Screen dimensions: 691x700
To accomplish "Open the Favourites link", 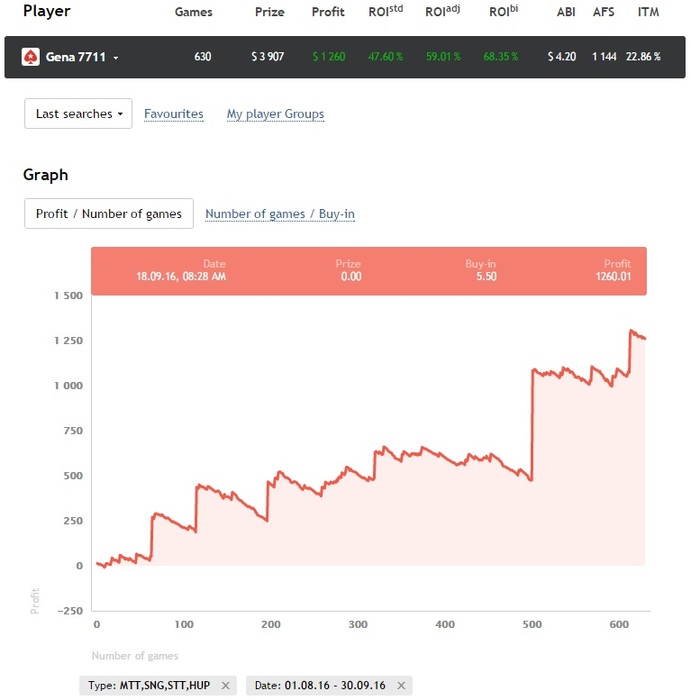I will click(174, 114).
